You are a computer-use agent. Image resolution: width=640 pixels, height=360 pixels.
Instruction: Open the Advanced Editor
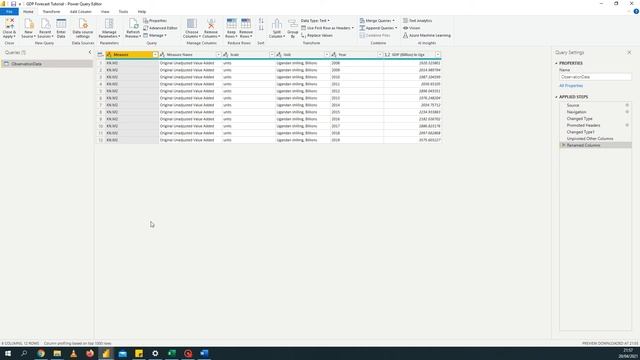click(x=160, y=28)
